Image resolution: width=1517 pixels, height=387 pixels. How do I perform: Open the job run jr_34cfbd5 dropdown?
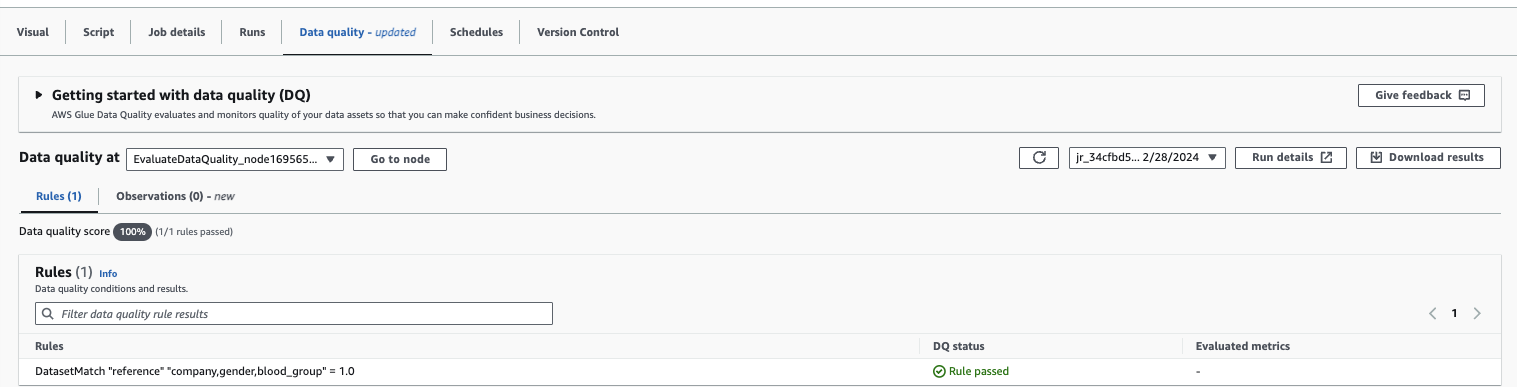(1147, 158)
